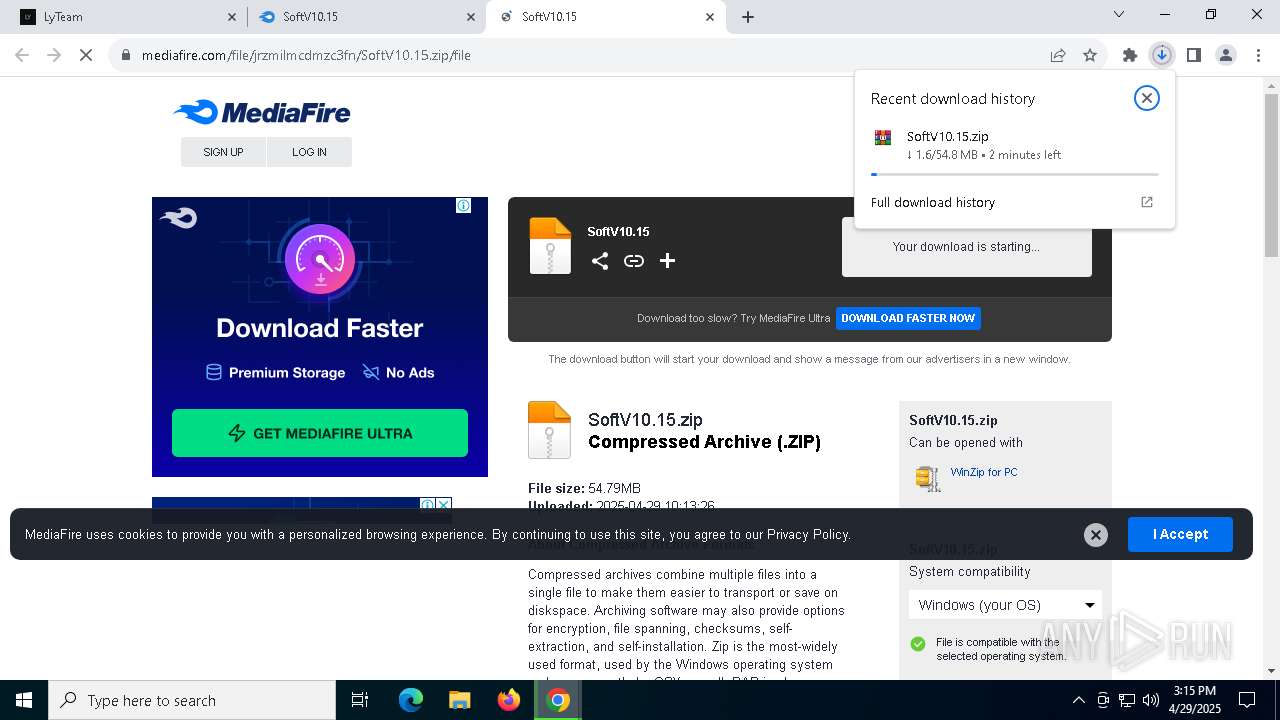Screen dimensions: 1280x720
Task: Open the Extensions puzzle icon
Action: 1130,55
